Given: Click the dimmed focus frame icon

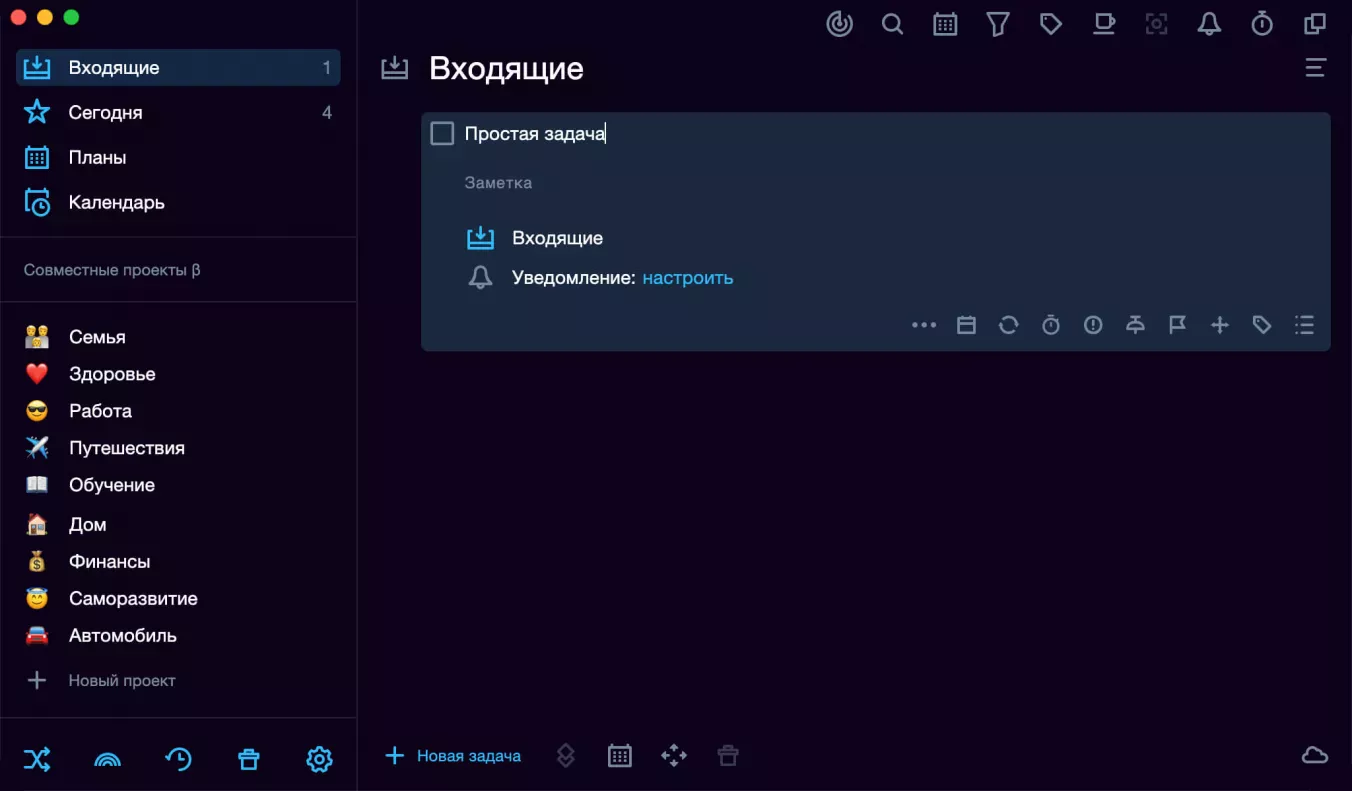Looking at the screenshot, I should click(1156, 24).
